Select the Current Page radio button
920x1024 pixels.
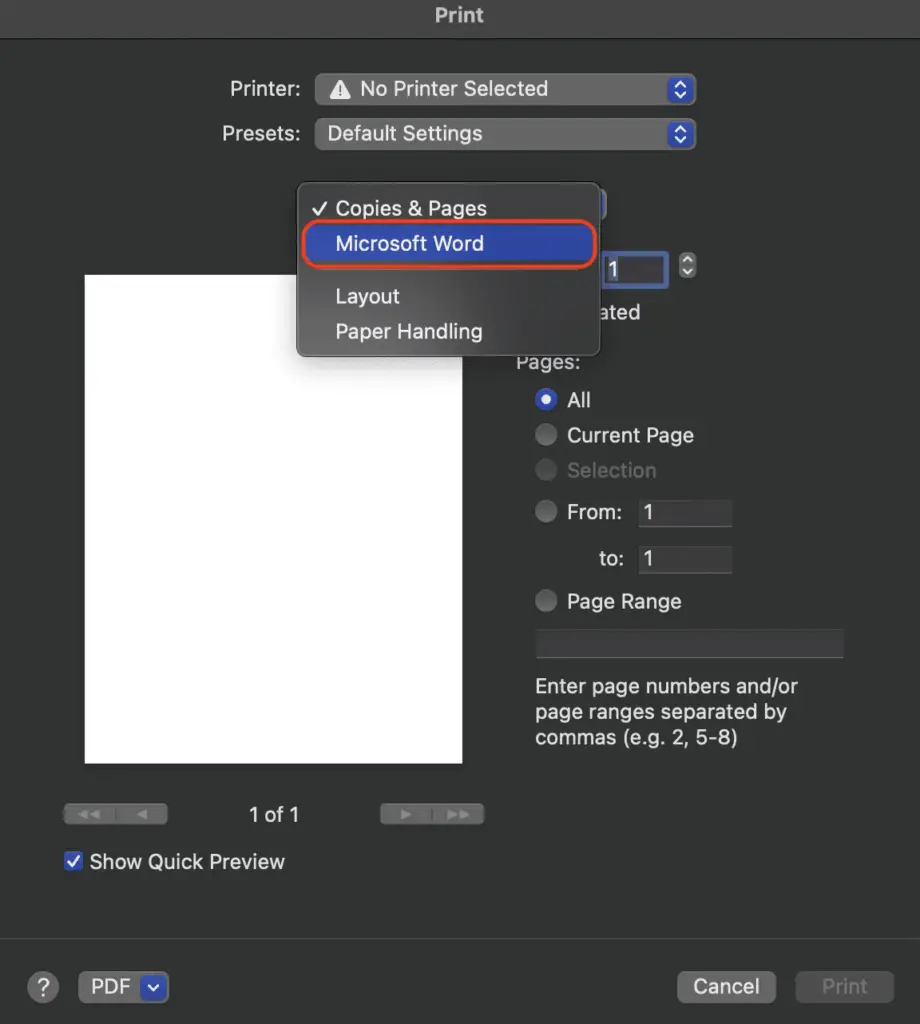(x=546, y=435)
